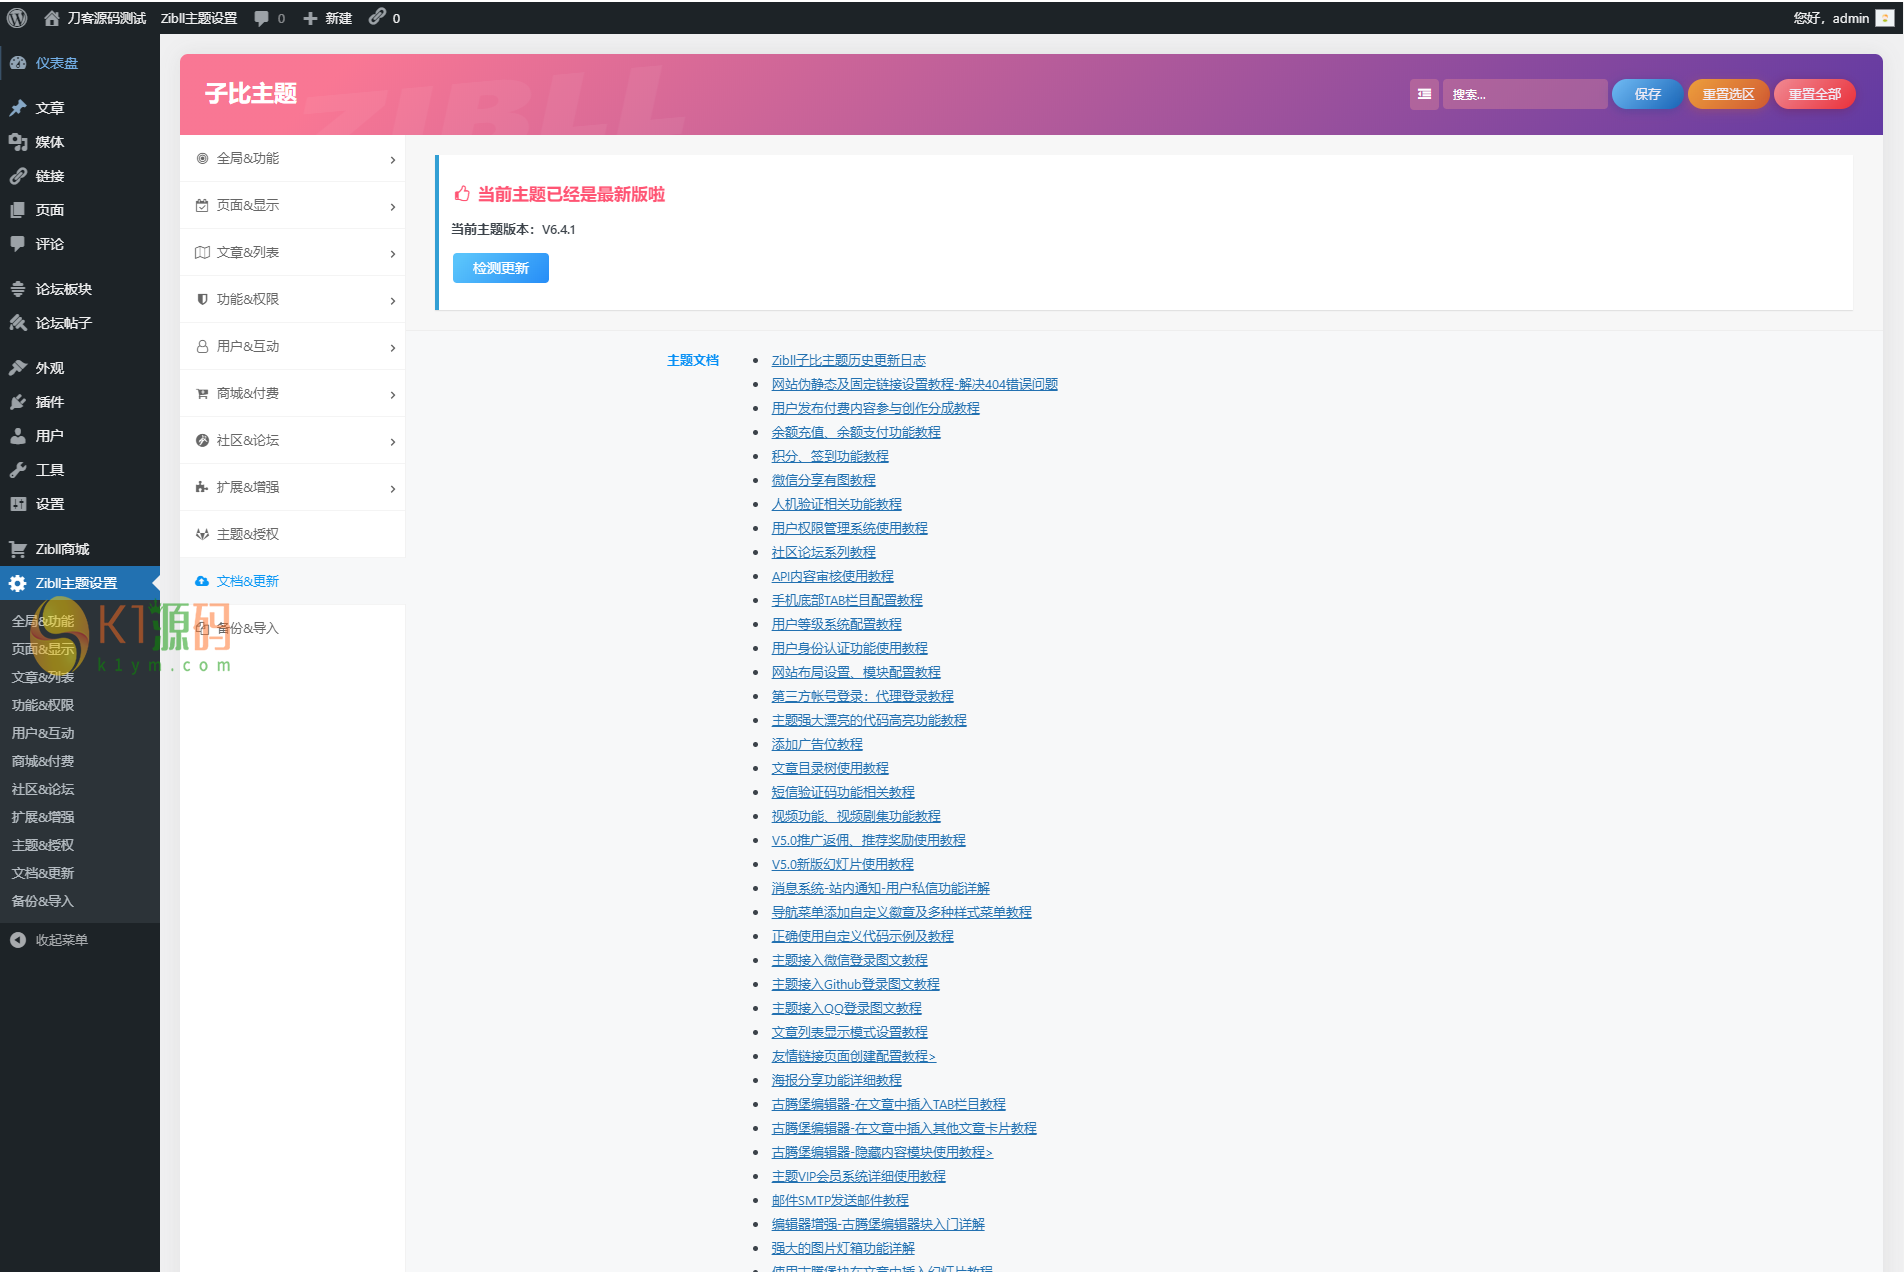Screen dimensions: 1904x1272
Task: Open 备份&导入 submenu item in left sidebar
Action: tap(43, 901)
